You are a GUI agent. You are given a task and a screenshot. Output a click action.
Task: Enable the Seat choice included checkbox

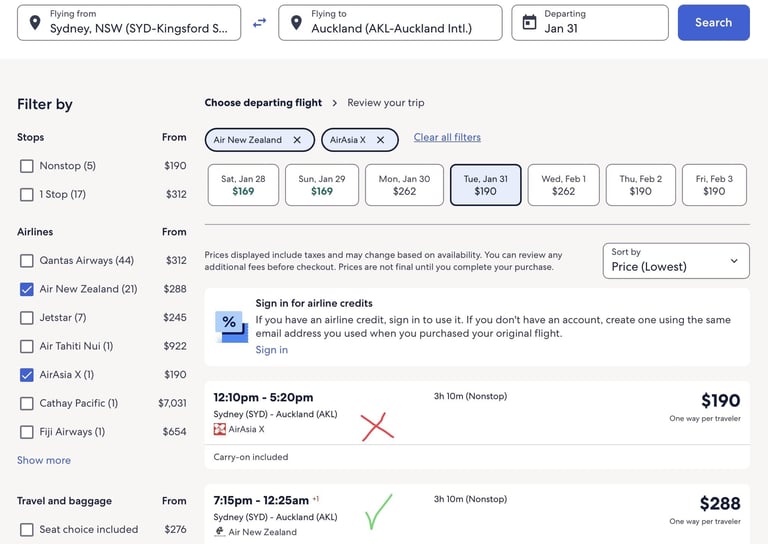(26, 529)
